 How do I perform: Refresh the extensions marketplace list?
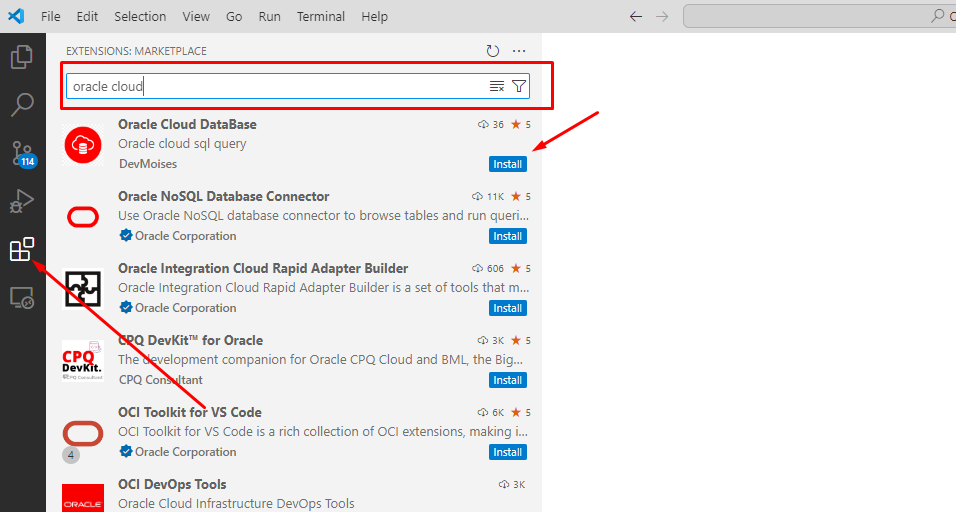click(x=493, y=51)
